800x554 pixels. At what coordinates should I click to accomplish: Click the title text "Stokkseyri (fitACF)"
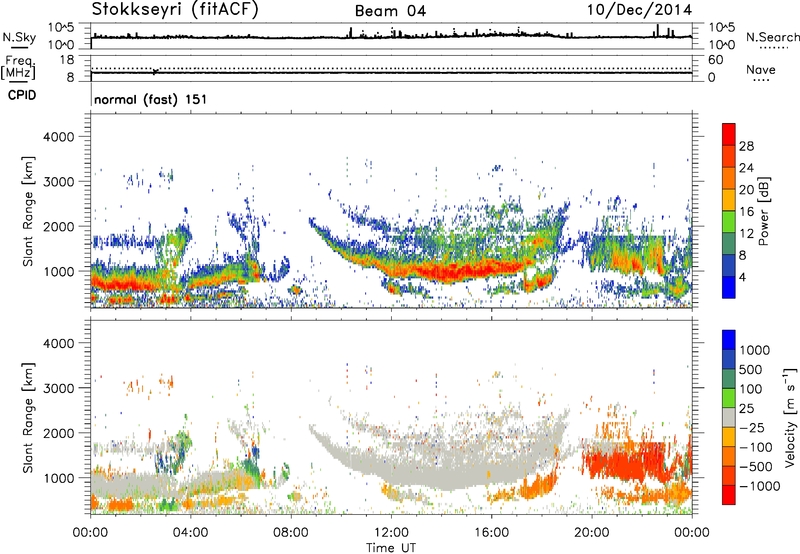(175, 10)
